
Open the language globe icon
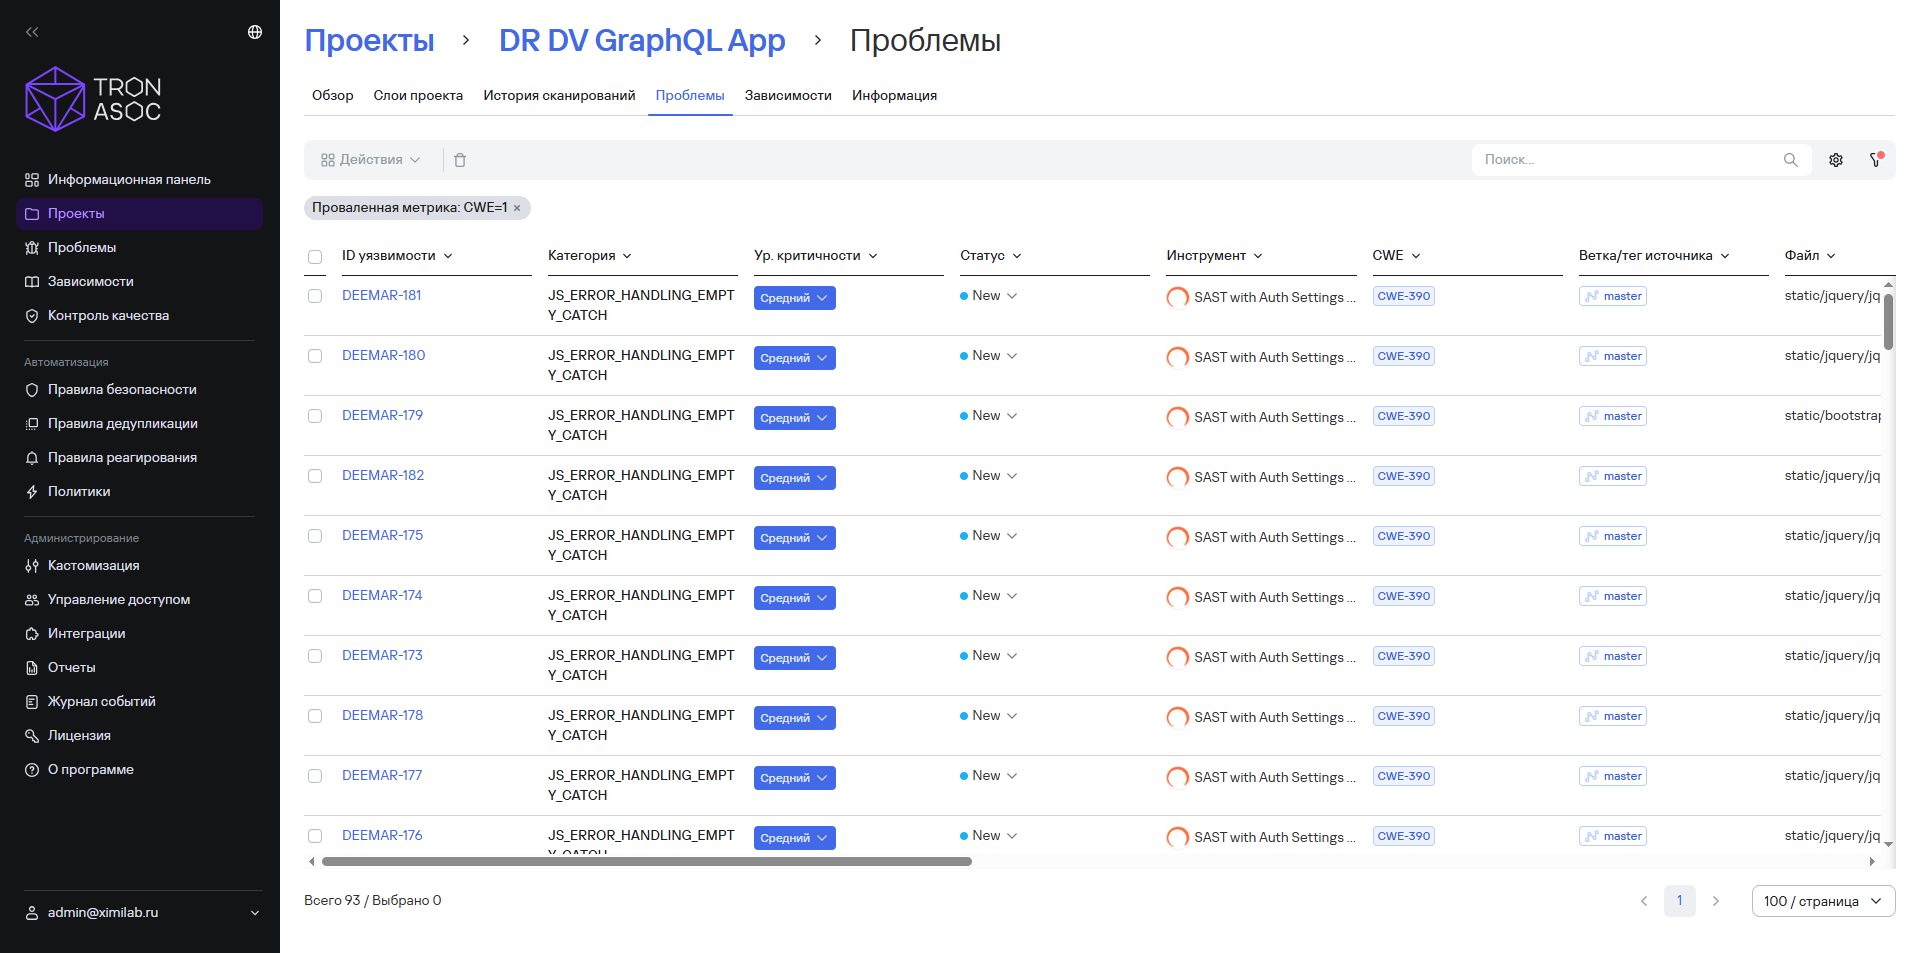pos(255,32)
